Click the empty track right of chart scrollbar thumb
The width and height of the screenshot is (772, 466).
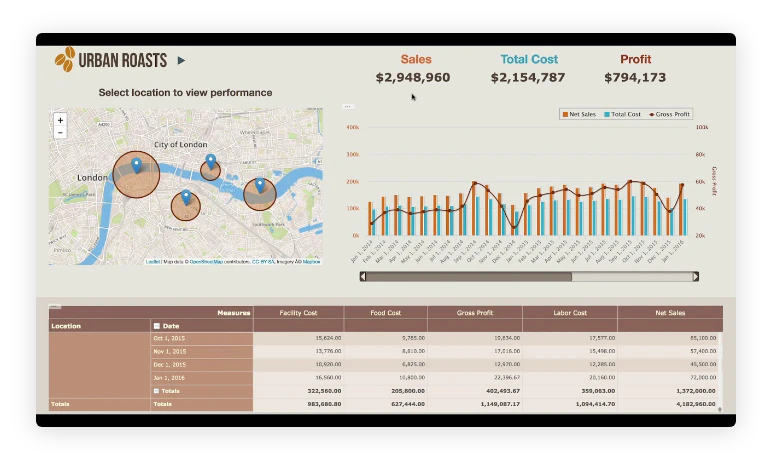coord(632,277)
